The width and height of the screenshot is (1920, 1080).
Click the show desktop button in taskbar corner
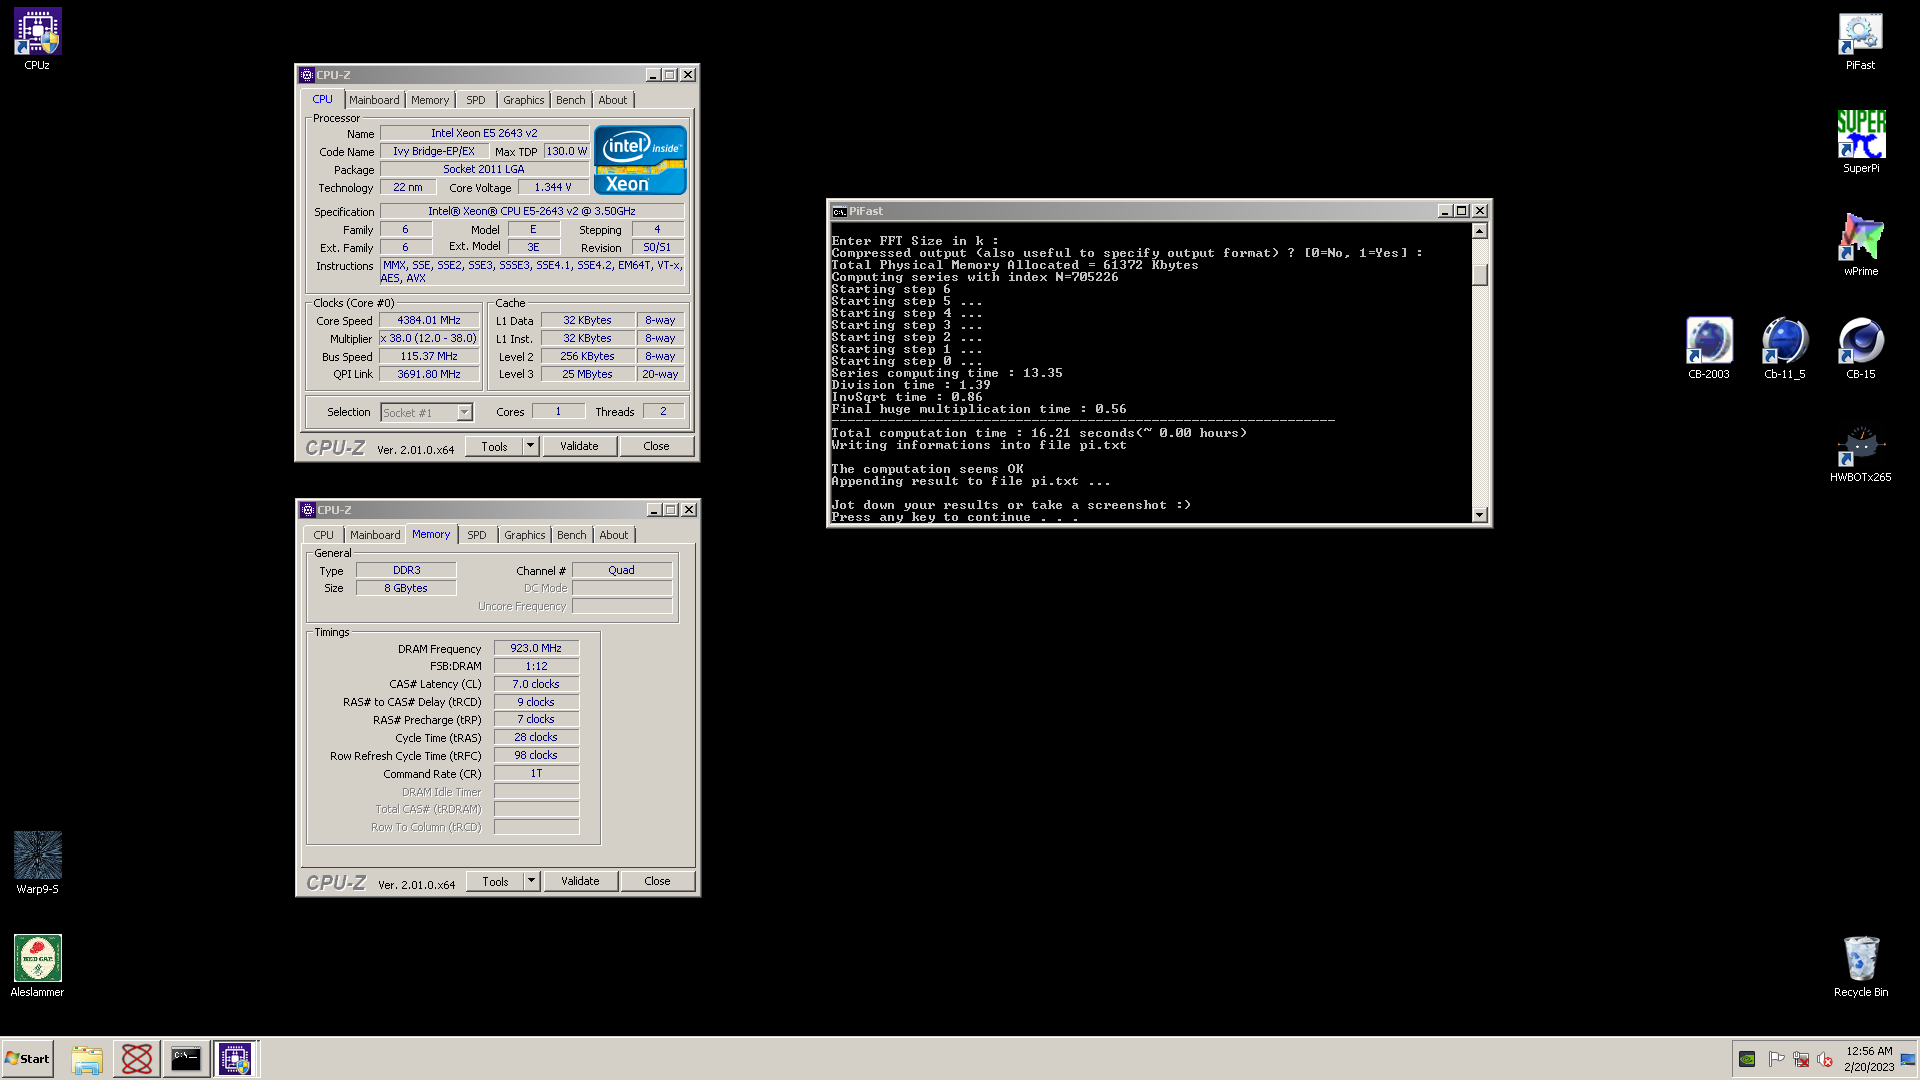click(1909, 1059)
